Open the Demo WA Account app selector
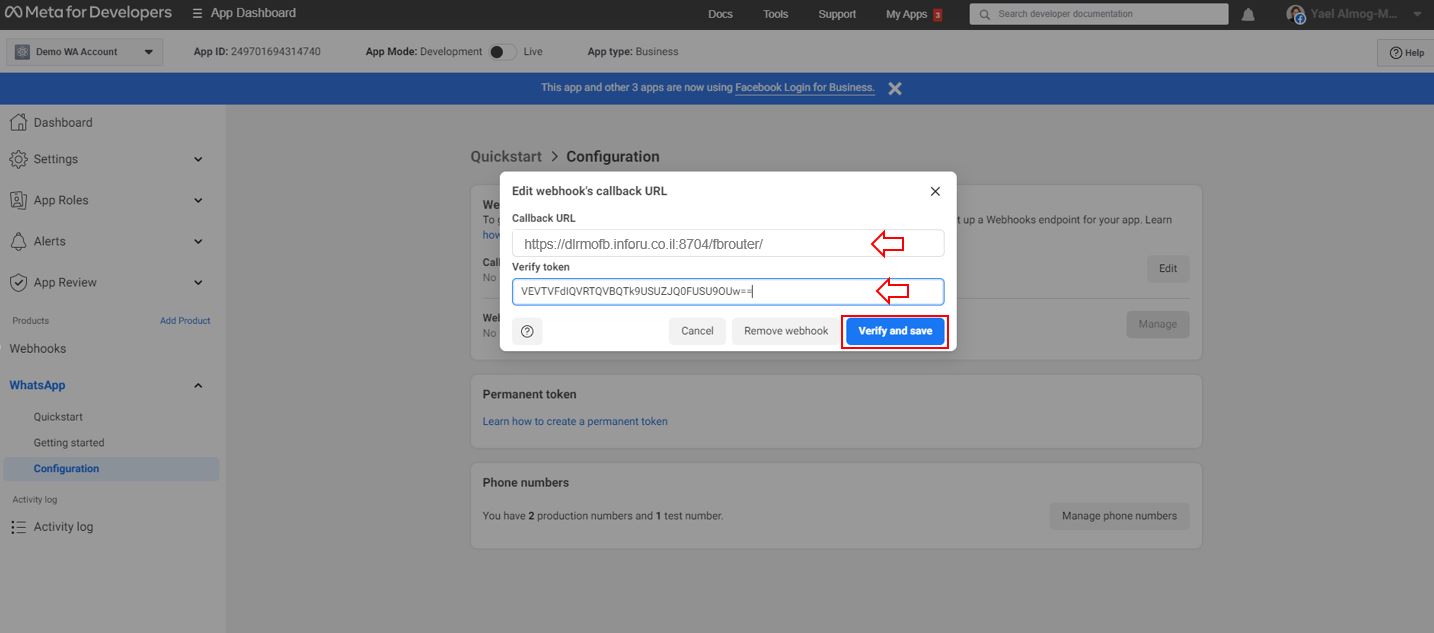Image resolution: width=1434 pixels, height=633 pixels. [x=85, y=52]
